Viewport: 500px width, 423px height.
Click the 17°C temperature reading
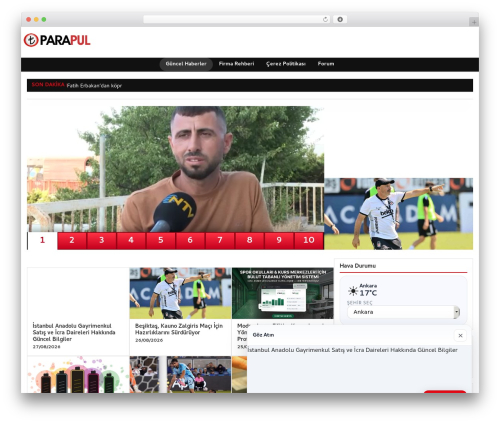368,293
